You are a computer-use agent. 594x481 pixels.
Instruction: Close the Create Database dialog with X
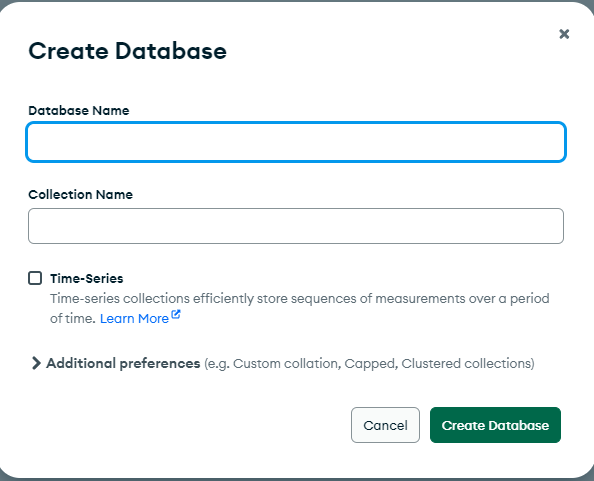click(x=564, y=34)
